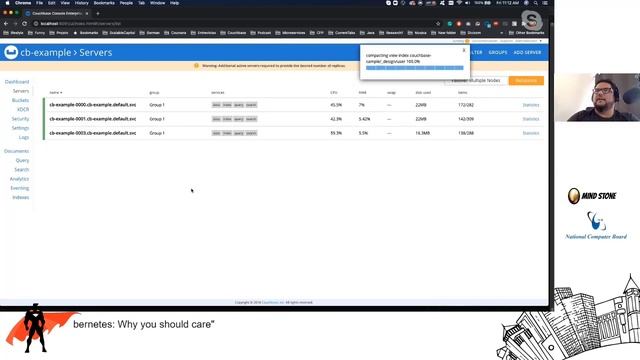Open the Podcast bookmarks folder
This screenshot has width=640, height=360.
point(261,33)
